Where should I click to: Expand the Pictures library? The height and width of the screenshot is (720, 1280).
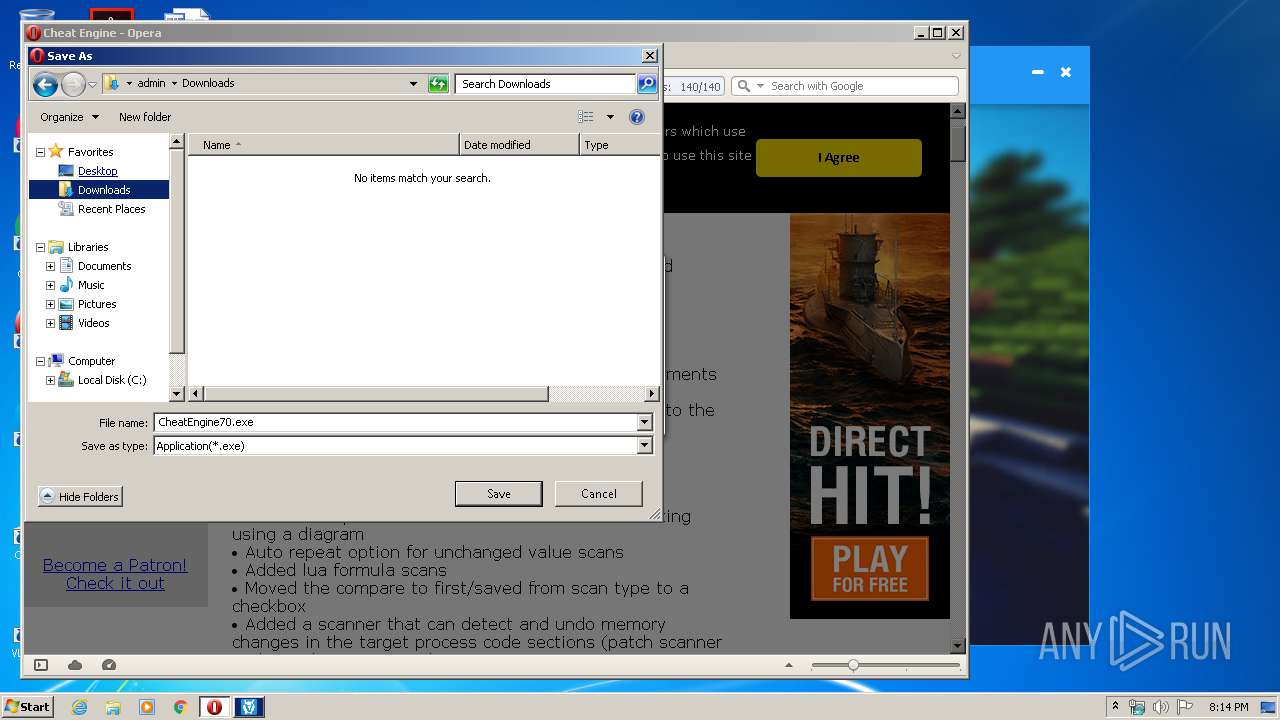coord(50,304)
